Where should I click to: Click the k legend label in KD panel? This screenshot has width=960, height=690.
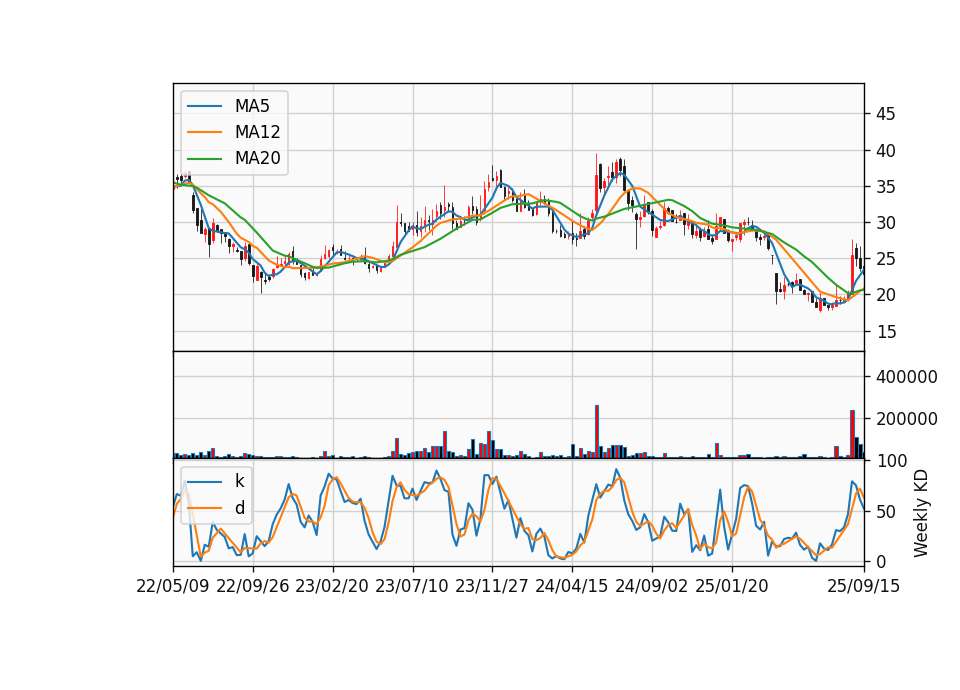coord(239,481)
